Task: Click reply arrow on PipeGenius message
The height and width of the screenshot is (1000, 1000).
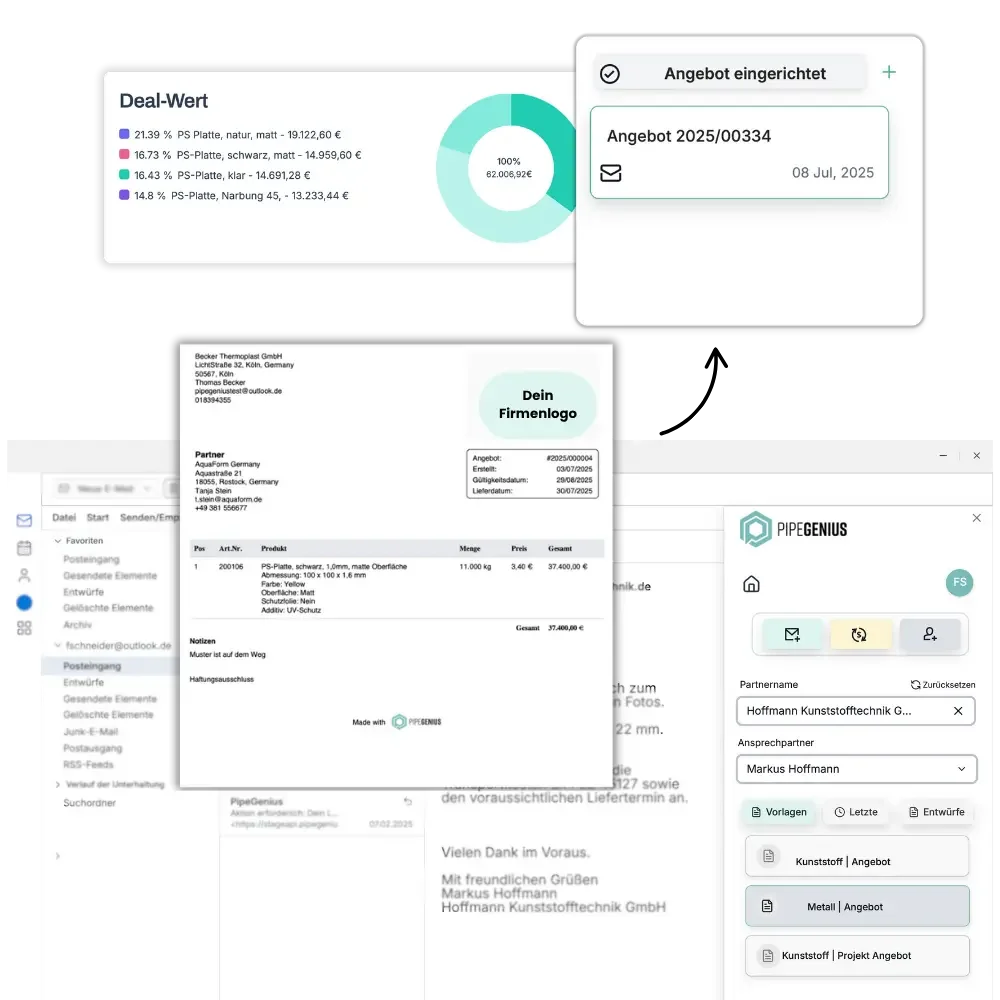Action: pos(408,801)
